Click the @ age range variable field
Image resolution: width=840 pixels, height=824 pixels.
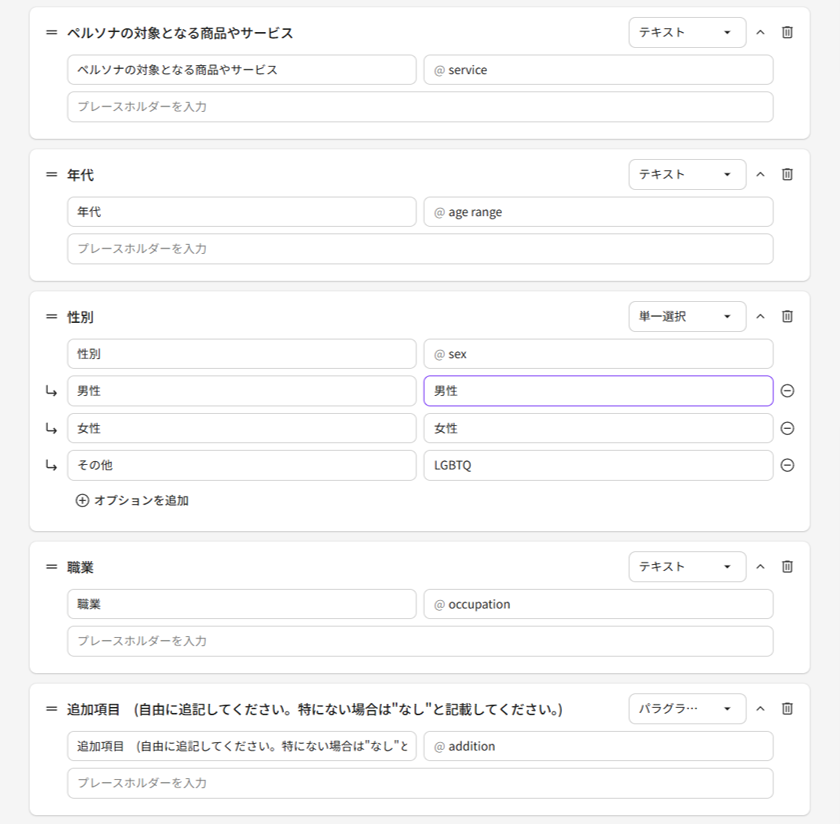click(598, 212)
